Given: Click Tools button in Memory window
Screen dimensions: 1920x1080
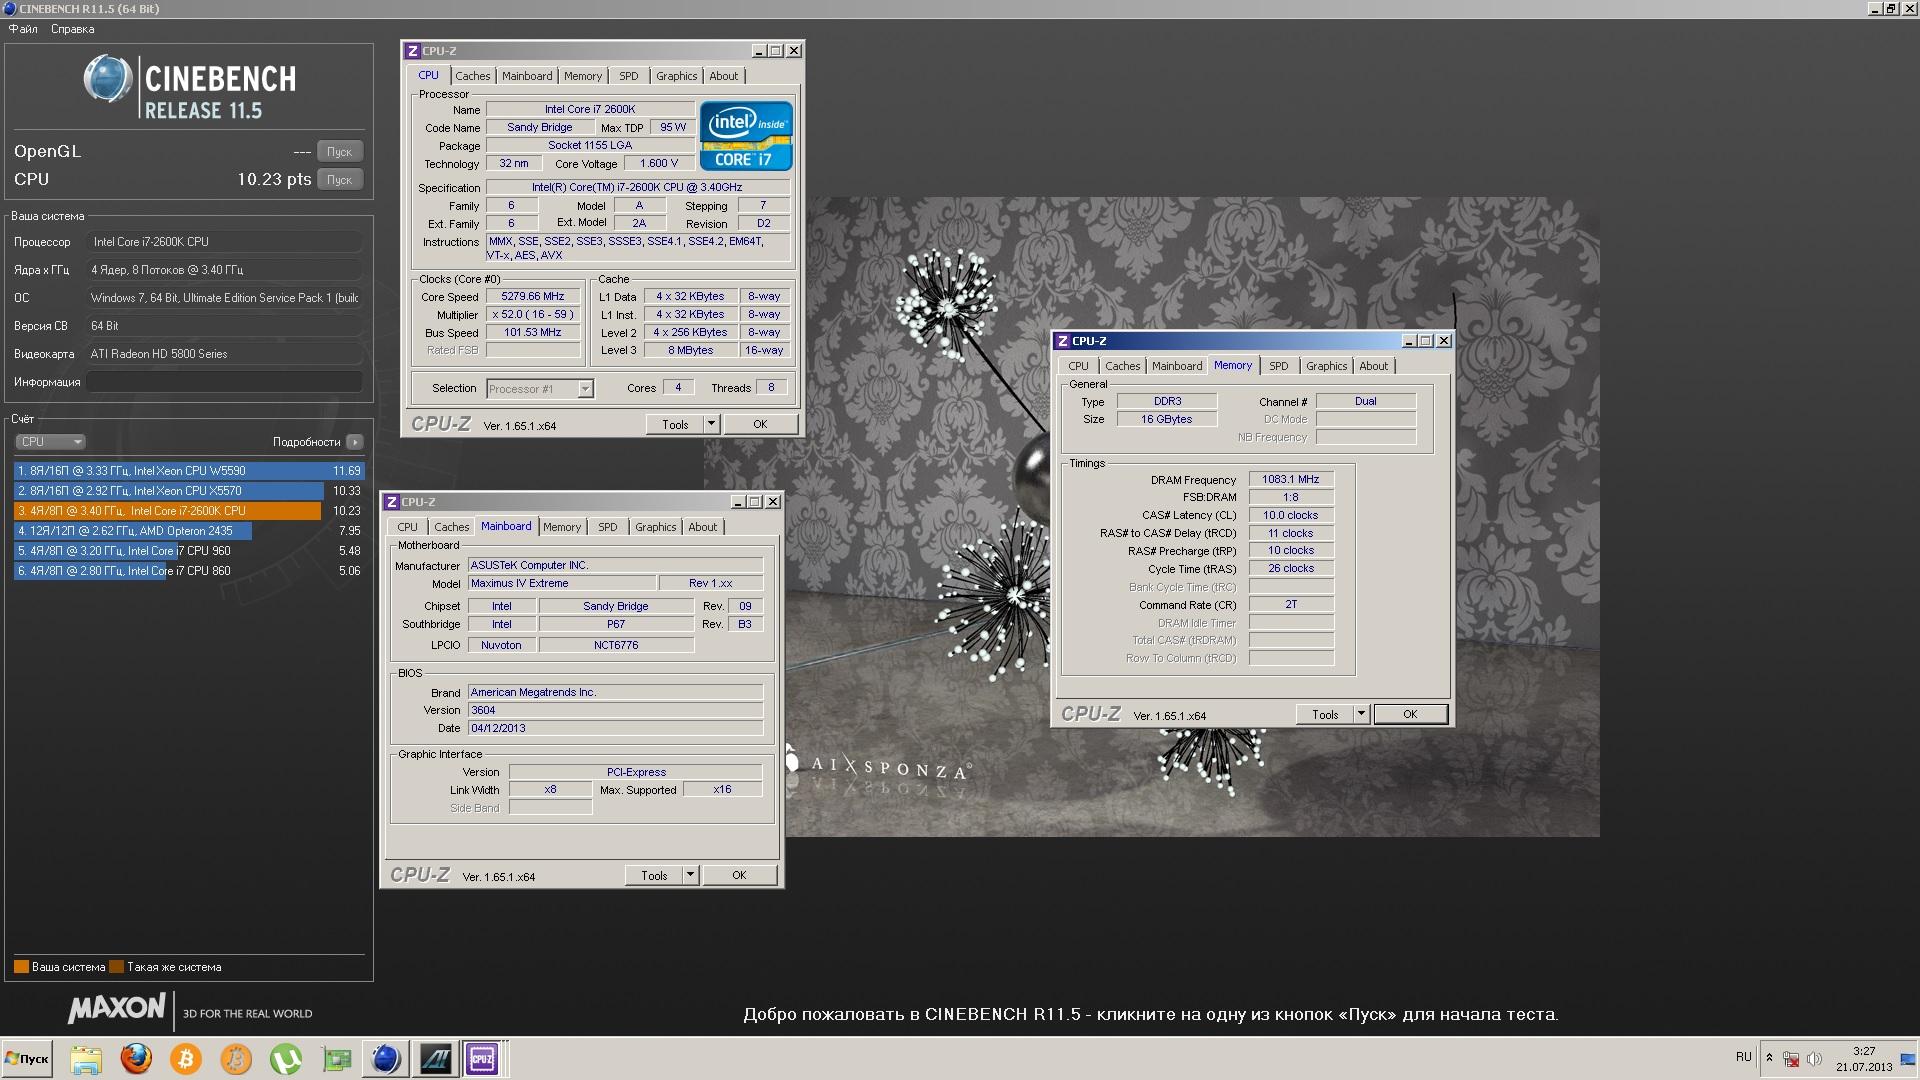Looking at the screenshot, I should (1325, 714).
